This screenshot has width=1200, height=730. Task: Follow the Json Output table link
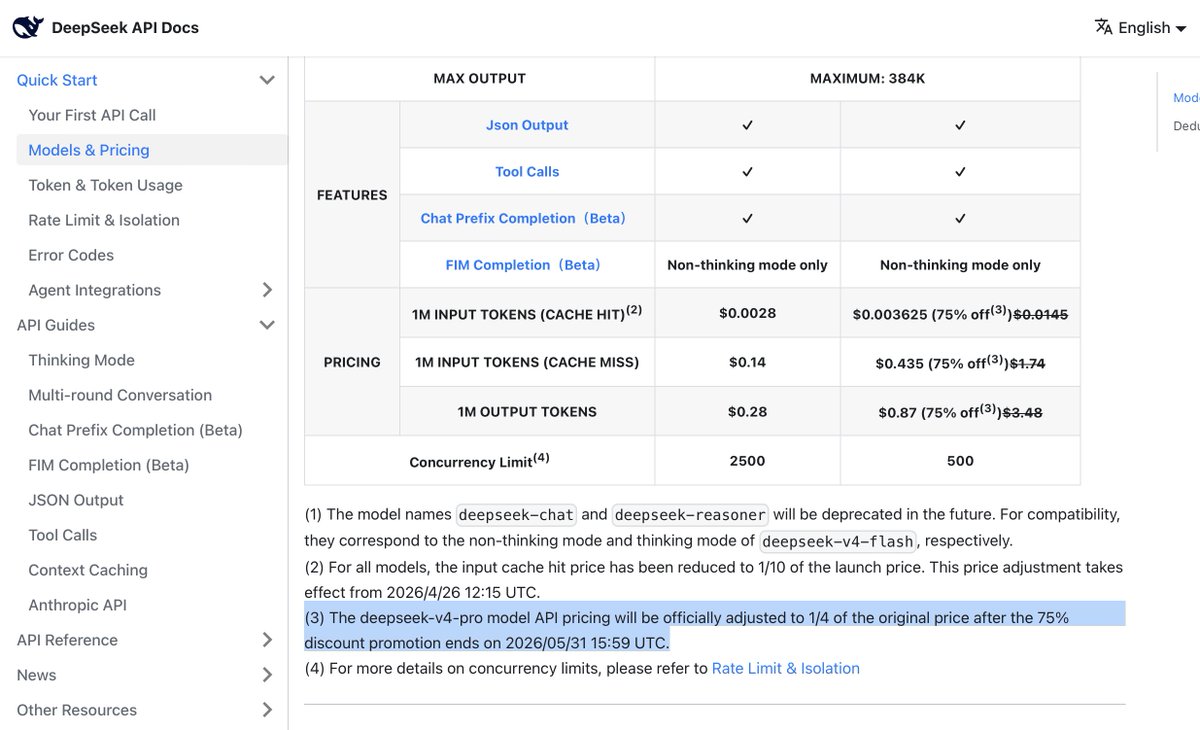527,125
